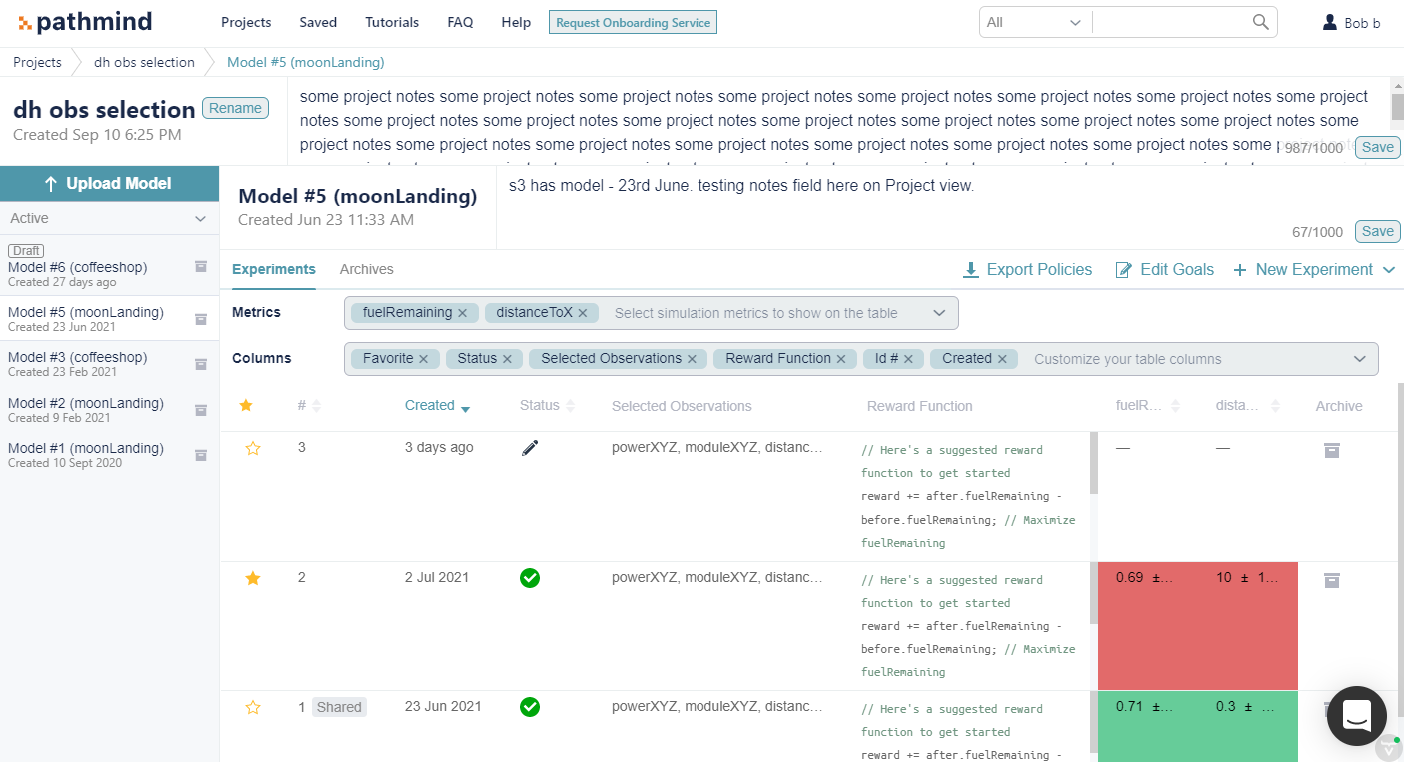
Task: Remove the Reward Function column chip
Action: (x=841, y=359)
